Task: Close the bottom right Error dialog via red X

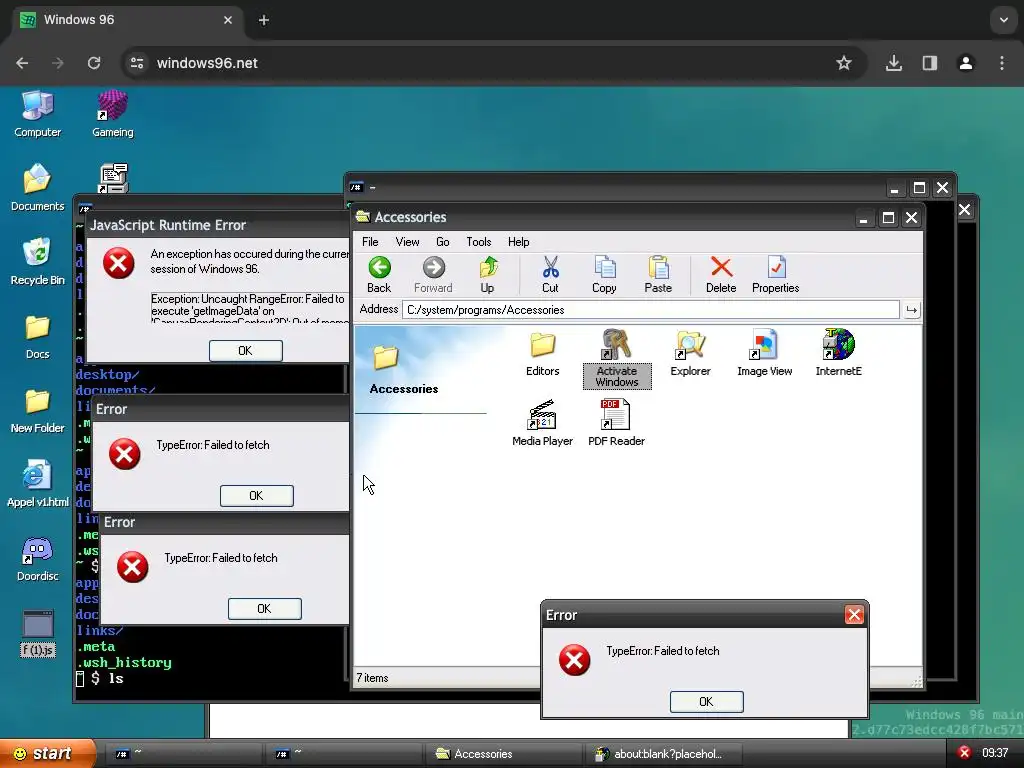Action: click(854, 615)
